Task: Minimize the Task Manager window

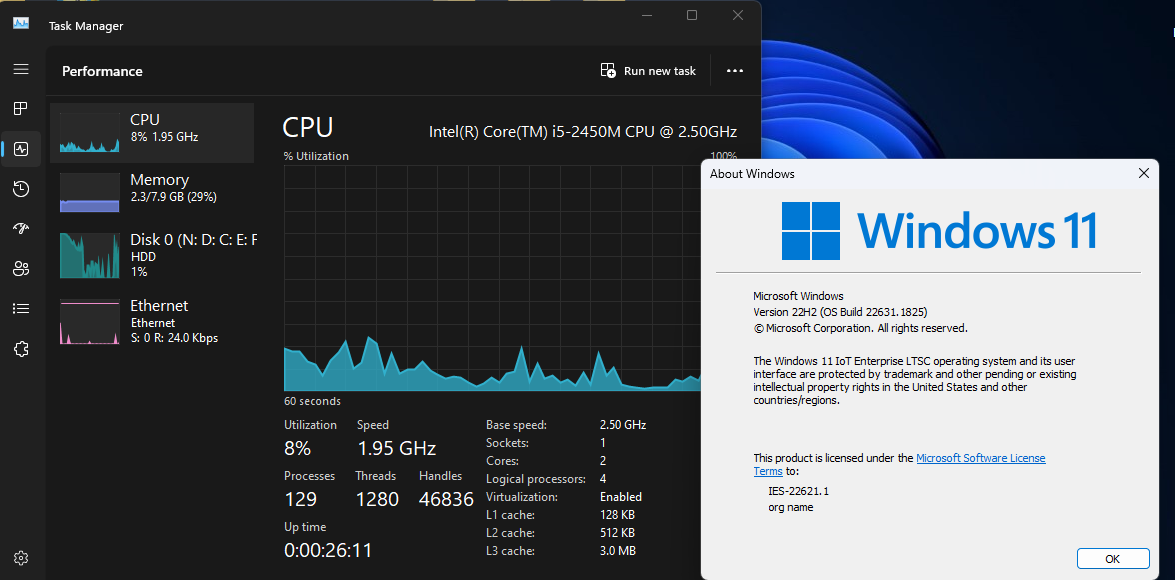Action: [x=646, y=15]
